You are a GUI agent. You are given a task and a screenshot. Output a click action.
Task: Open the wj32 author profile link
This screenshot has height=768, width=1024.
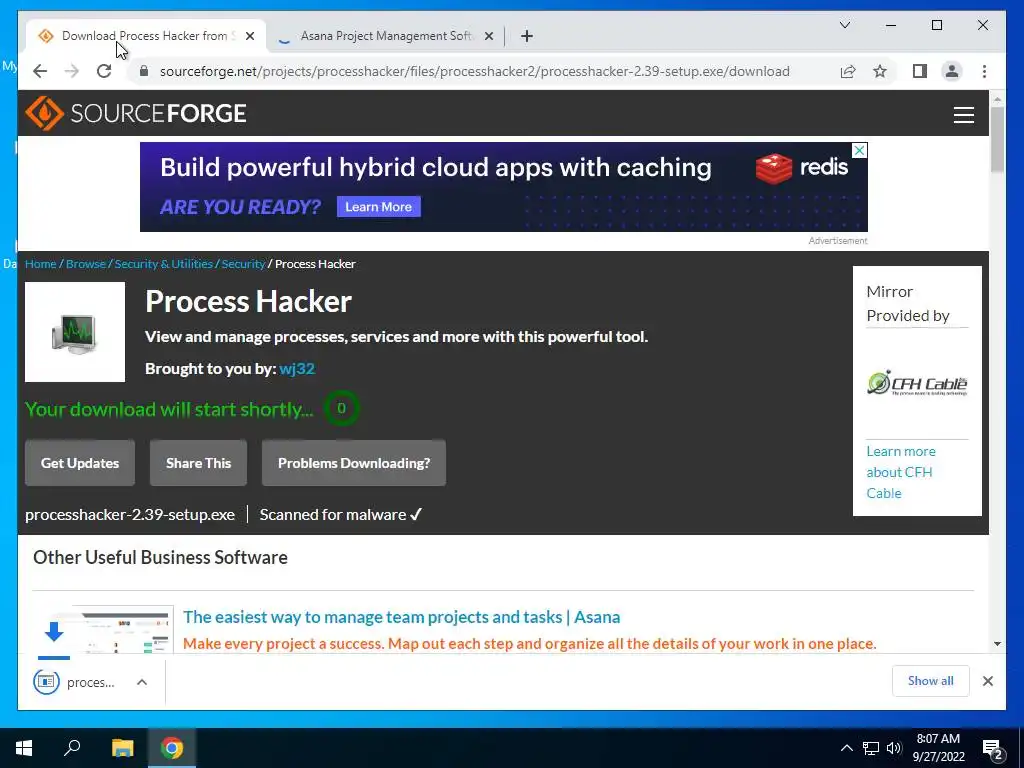coord(297,368)
